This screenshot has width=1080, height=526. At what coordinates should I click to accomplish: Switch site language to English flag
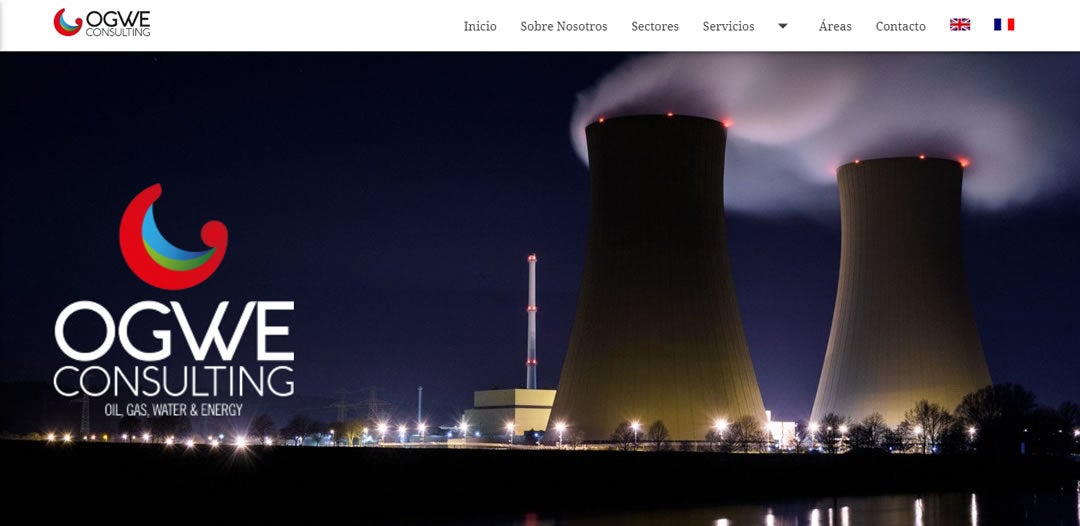959,25
